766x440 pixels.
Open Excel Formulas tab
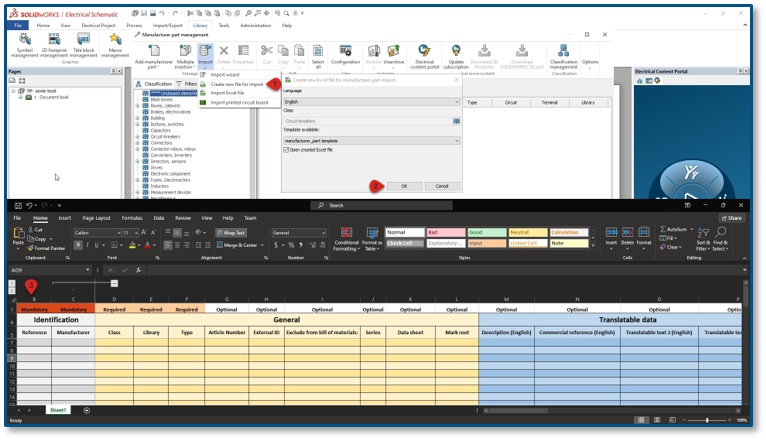coord(132,218)
